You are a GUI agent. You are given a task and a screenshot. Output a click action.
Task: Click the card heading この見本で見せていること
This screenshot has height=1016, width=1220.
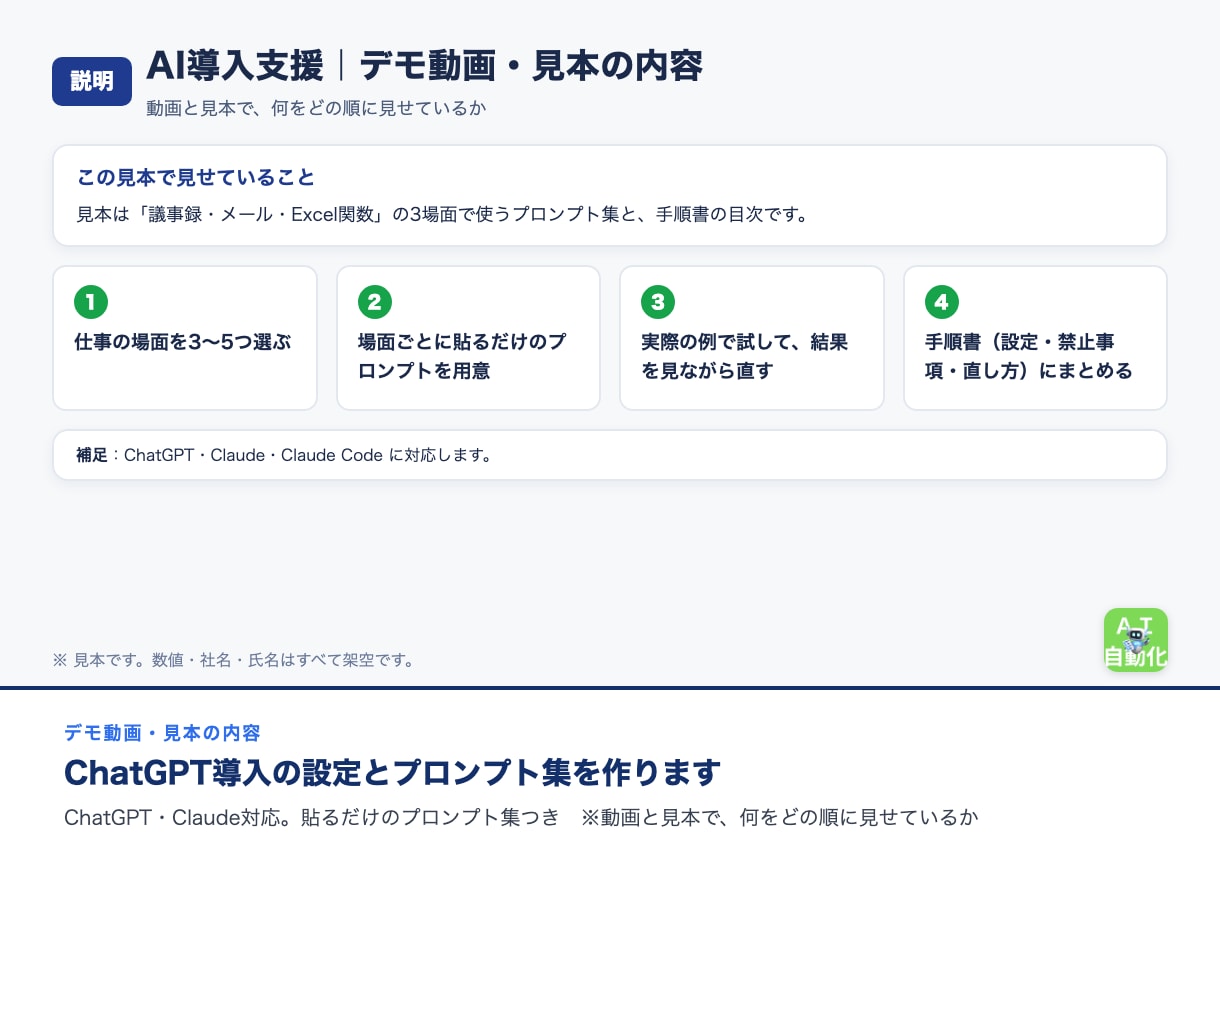pos(196,177)
